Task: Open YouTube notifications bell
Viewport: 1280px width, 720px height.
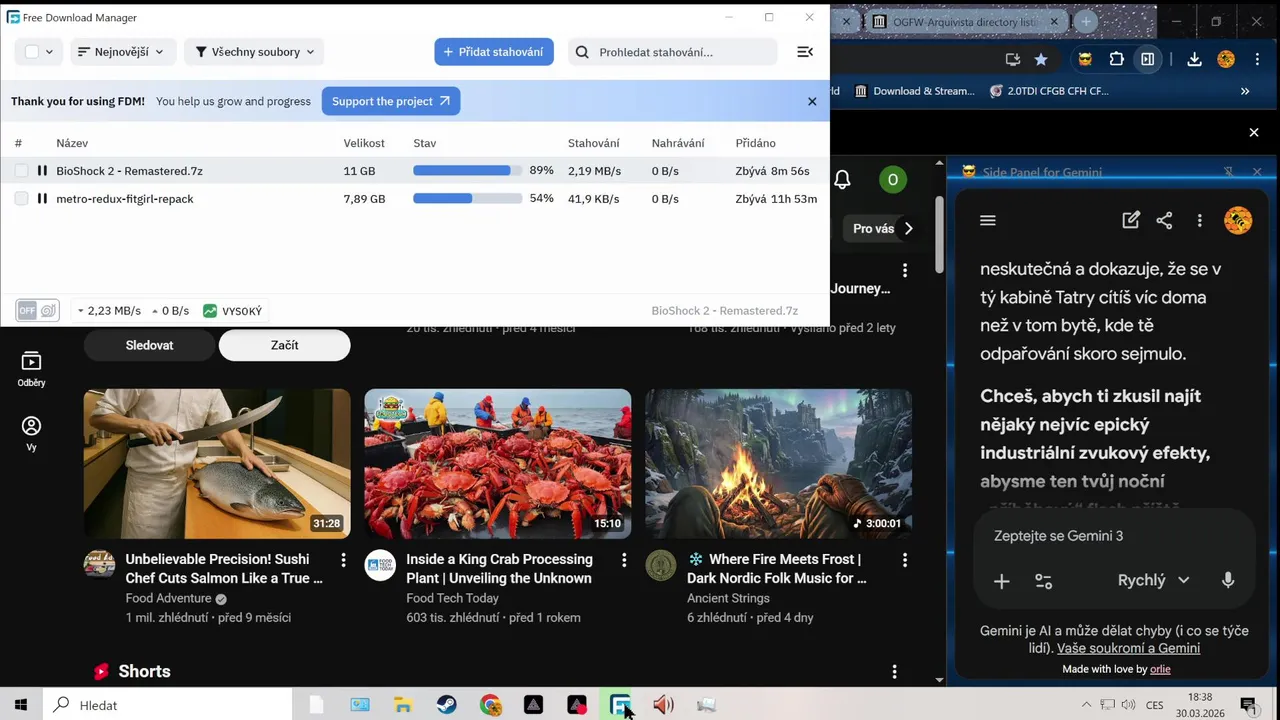Action: [x=842, y=180]
